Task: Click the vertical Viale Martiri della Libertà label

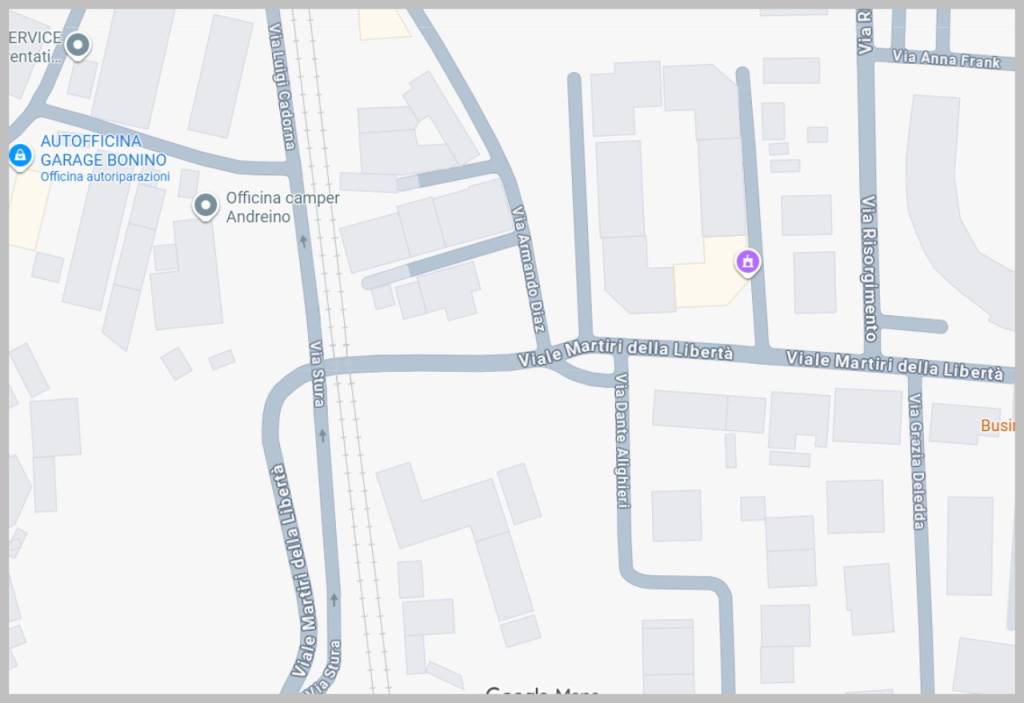Action: (x=295, y=570)
